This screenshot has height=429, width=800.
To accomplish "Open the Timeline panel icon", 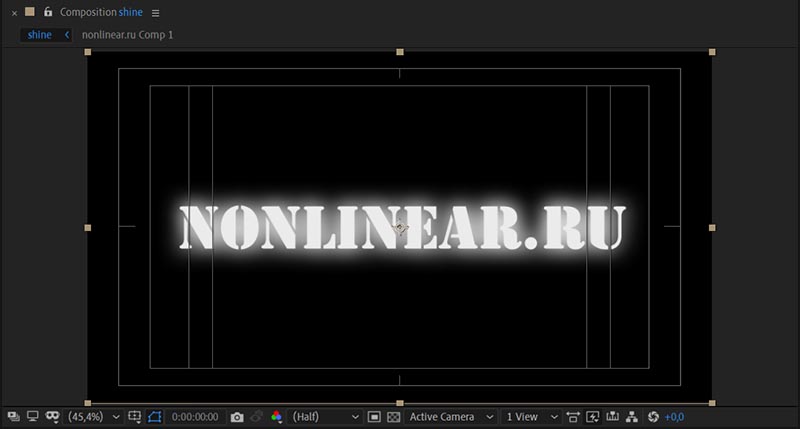I will coord(612,417).
